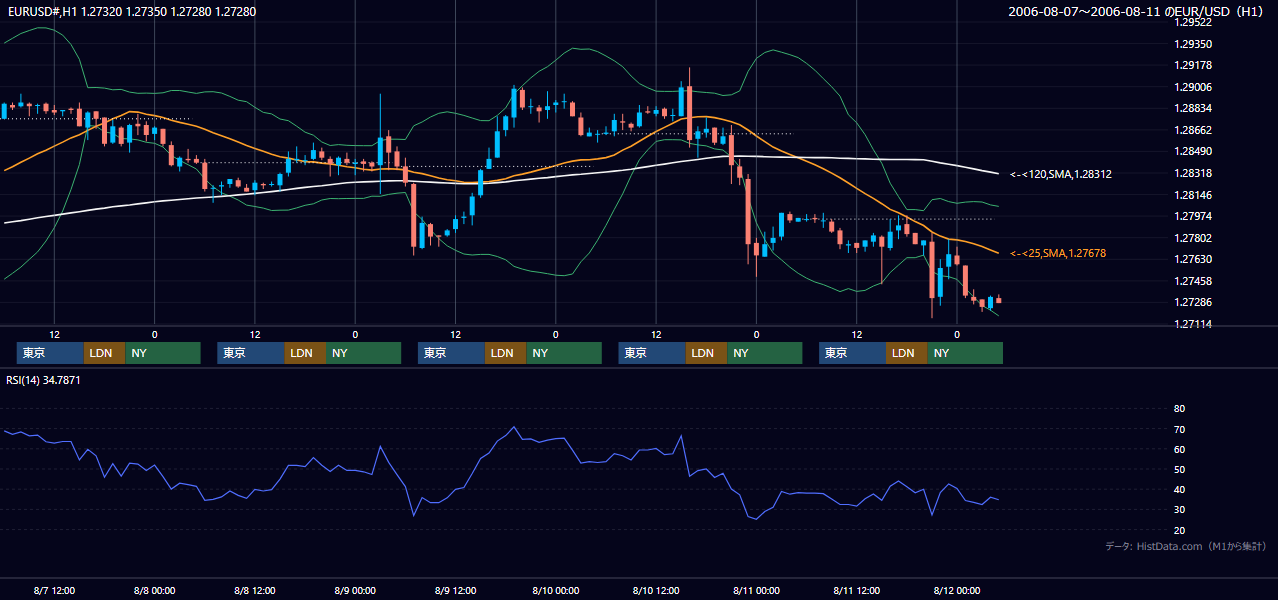The width and height of the screenshot is (1278, 600).
Task: Click price axis value 1.29178
Action: pyautogui.click(x=1193, y=66)
